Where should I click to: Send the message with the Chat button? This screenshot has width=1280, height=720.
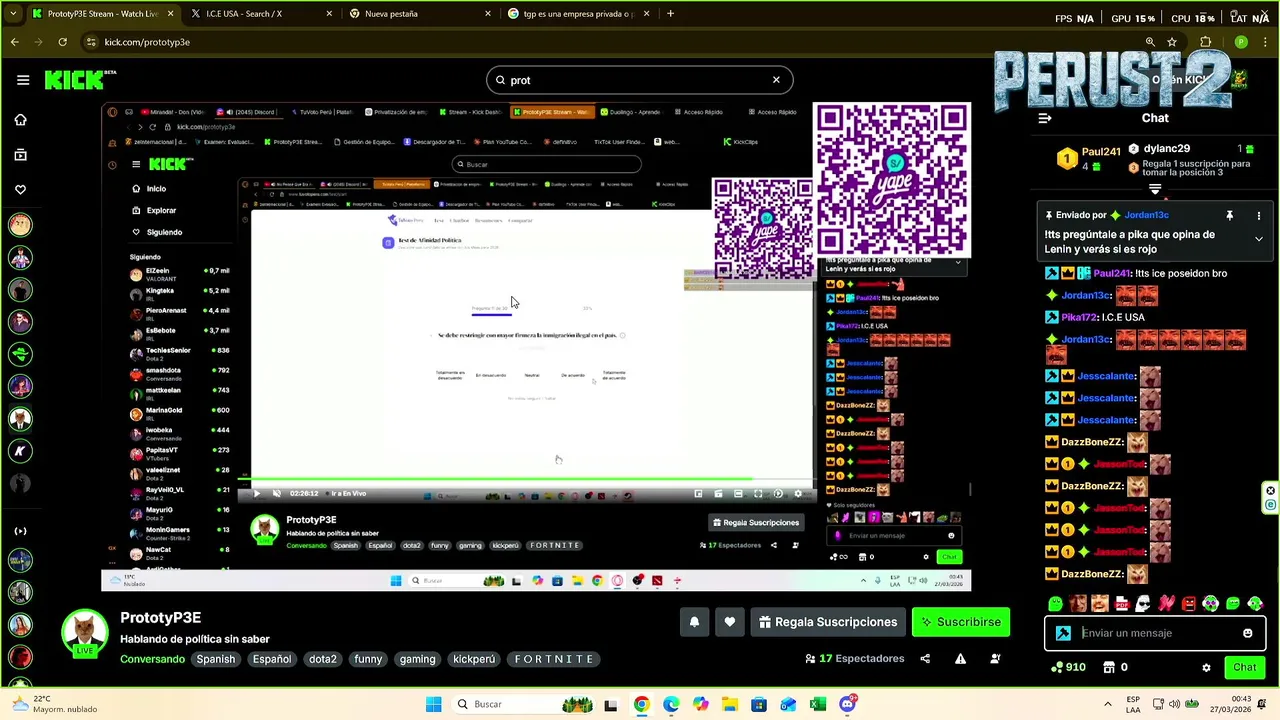click(1244, 667)
